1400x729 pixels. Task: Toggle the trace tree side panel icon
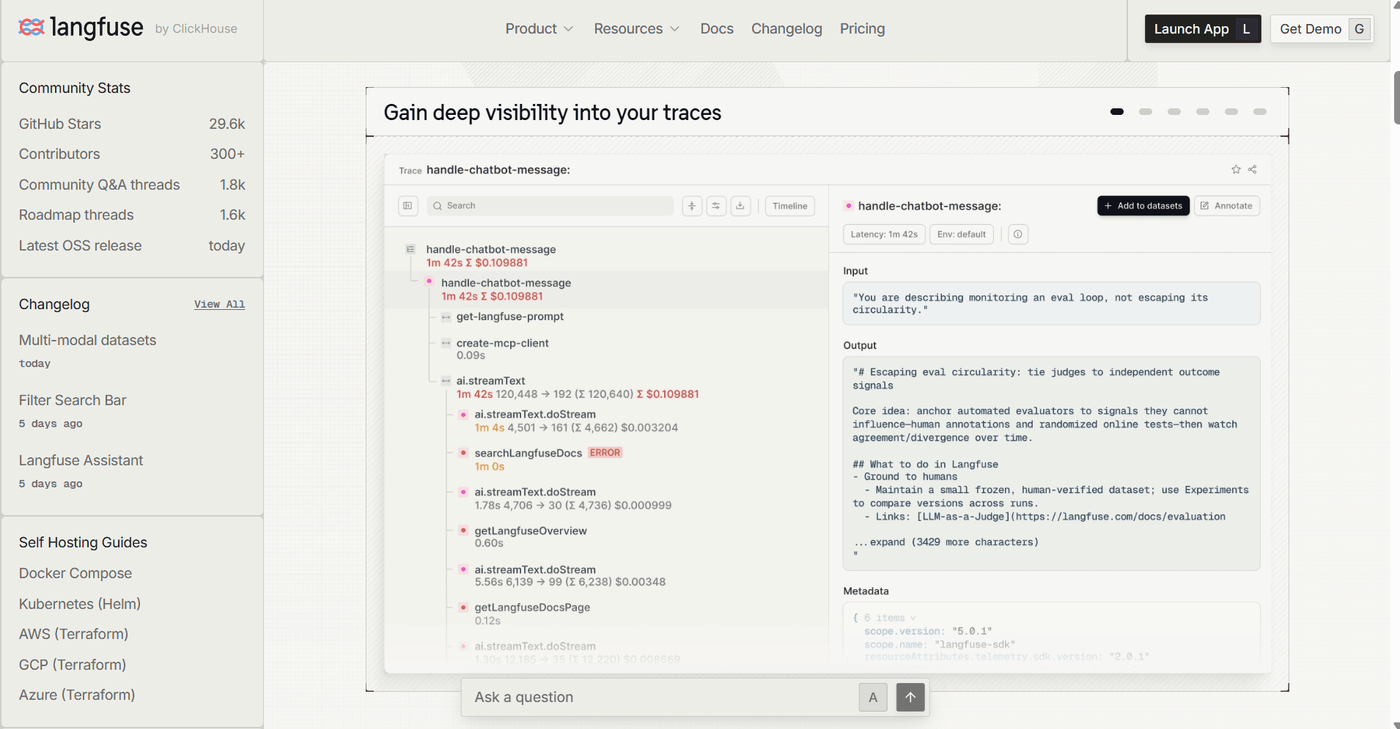408,206
